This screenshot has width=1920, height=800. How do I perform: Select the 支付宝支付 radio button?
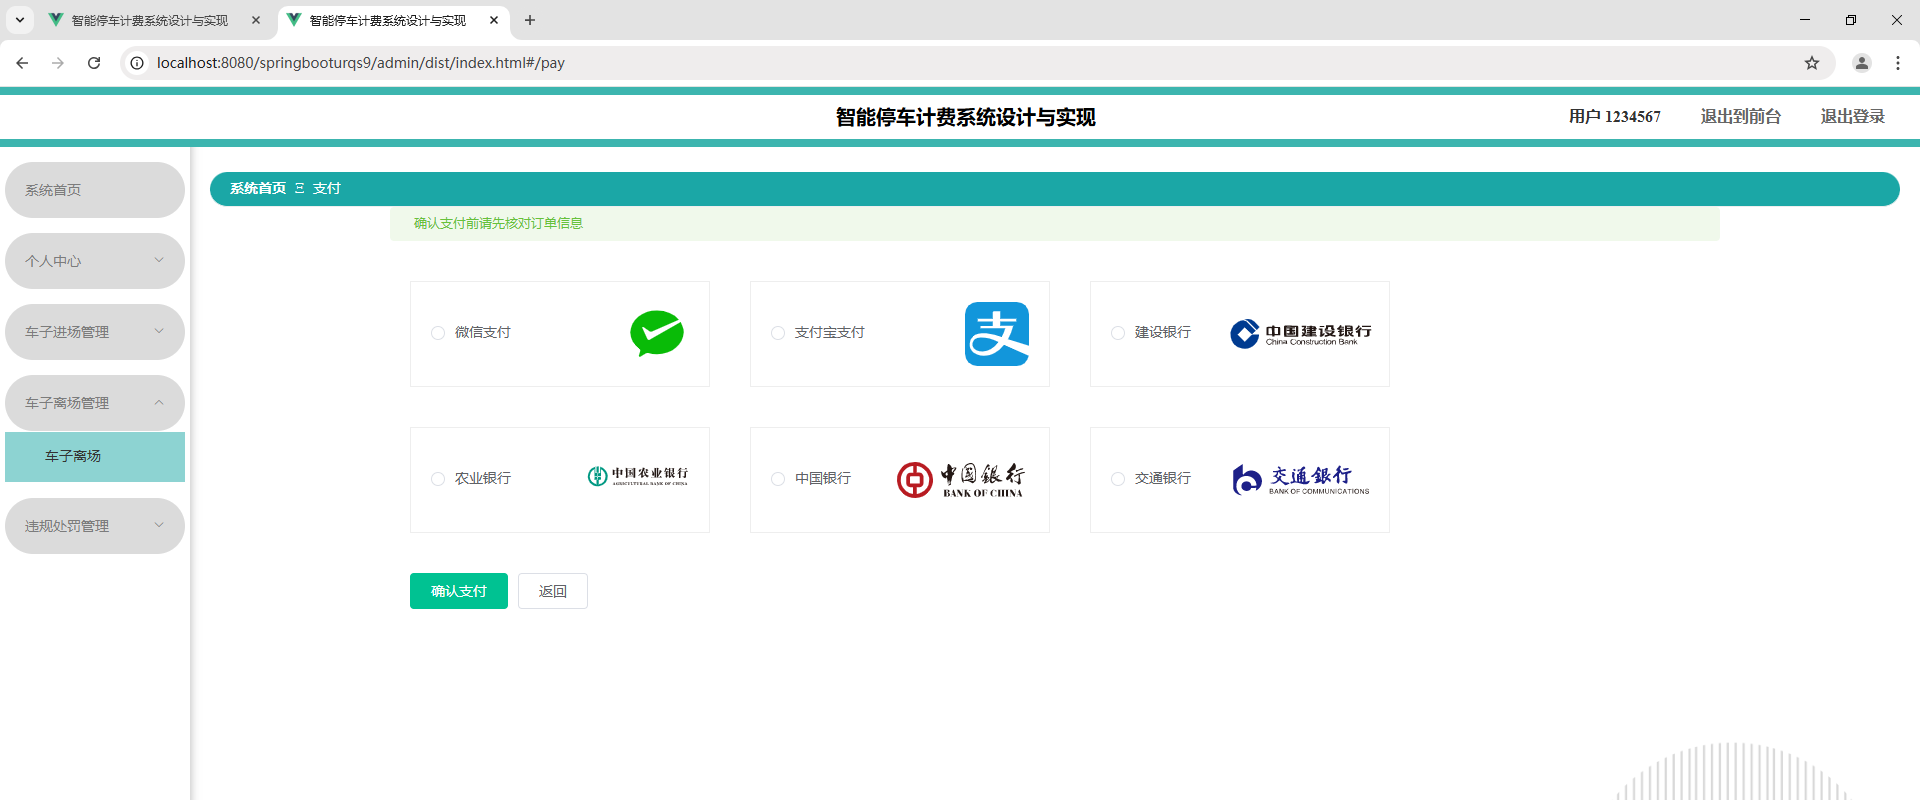778,333
